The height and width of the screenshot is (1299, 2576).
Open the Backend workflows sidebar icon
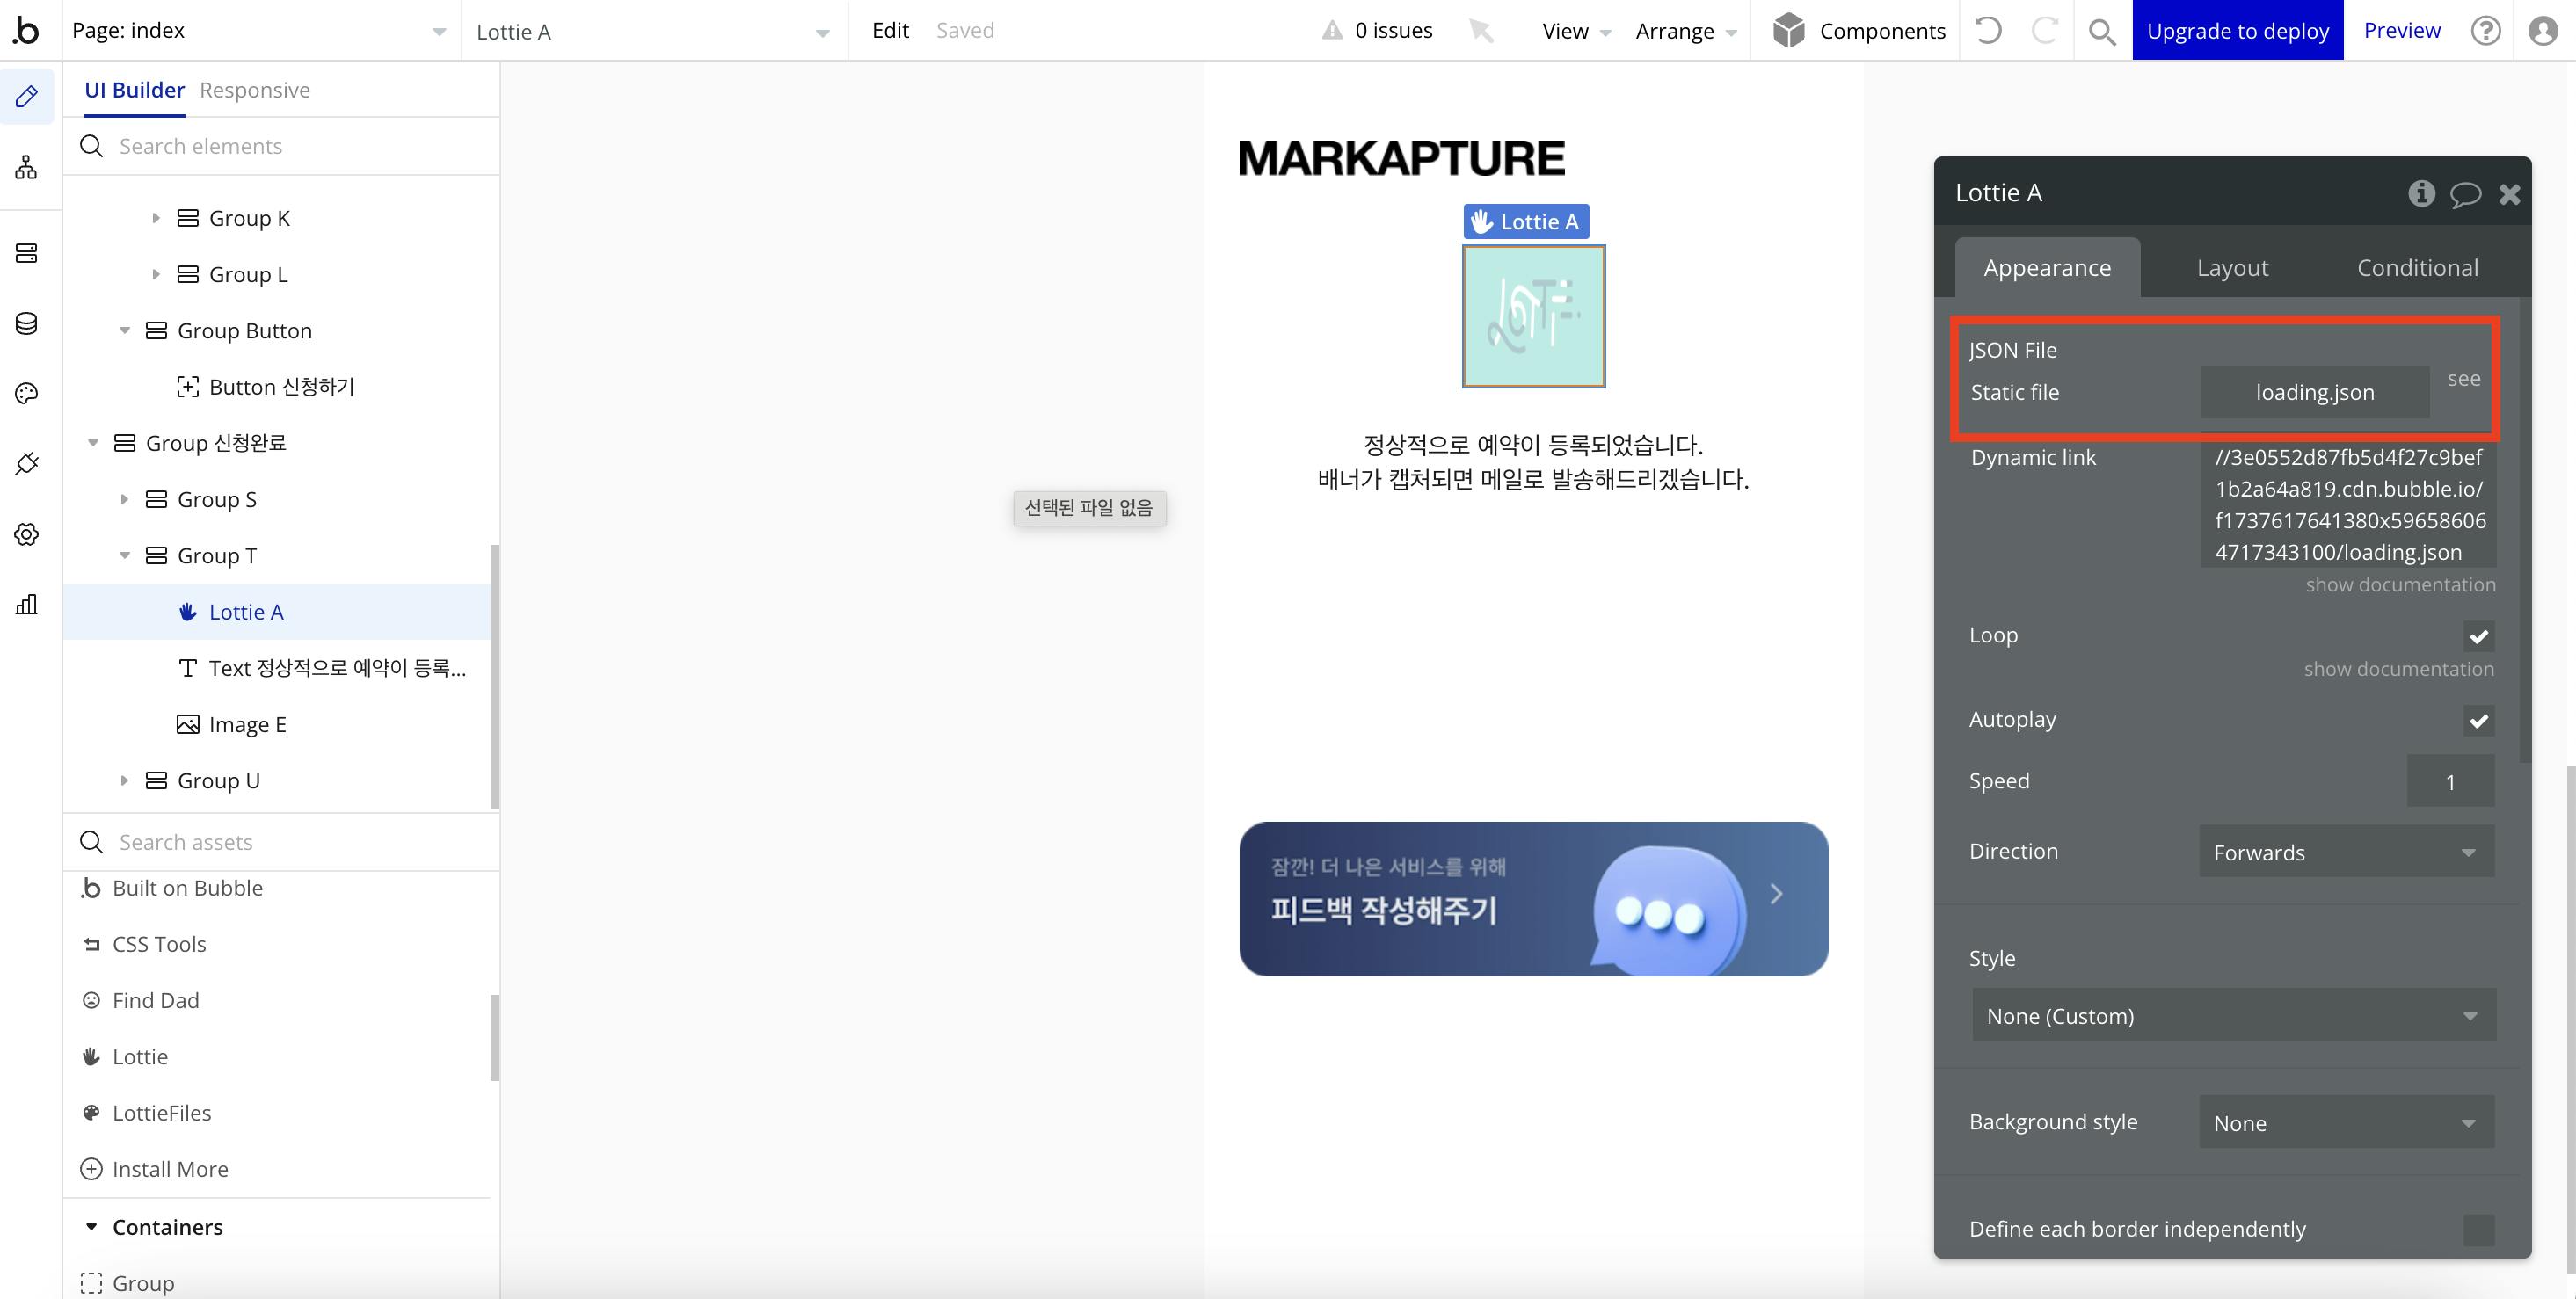tap(27, 253)
